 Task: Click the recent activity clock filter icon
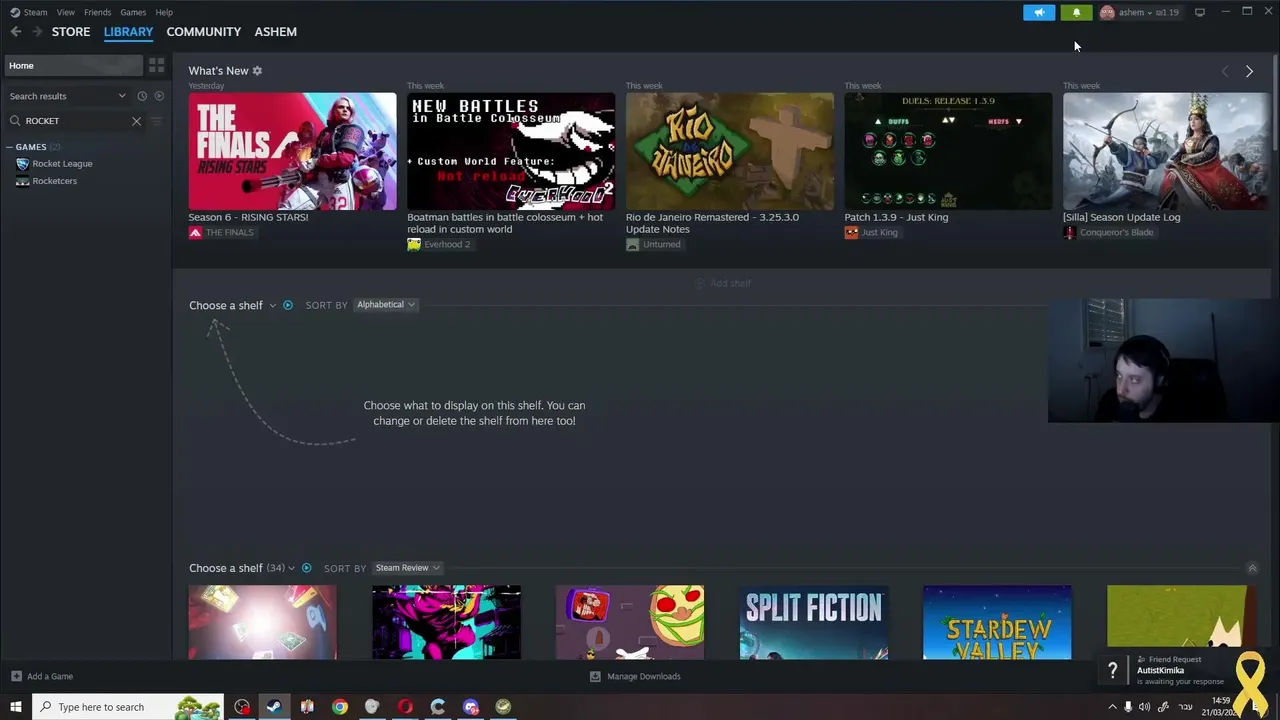(142, 96)
